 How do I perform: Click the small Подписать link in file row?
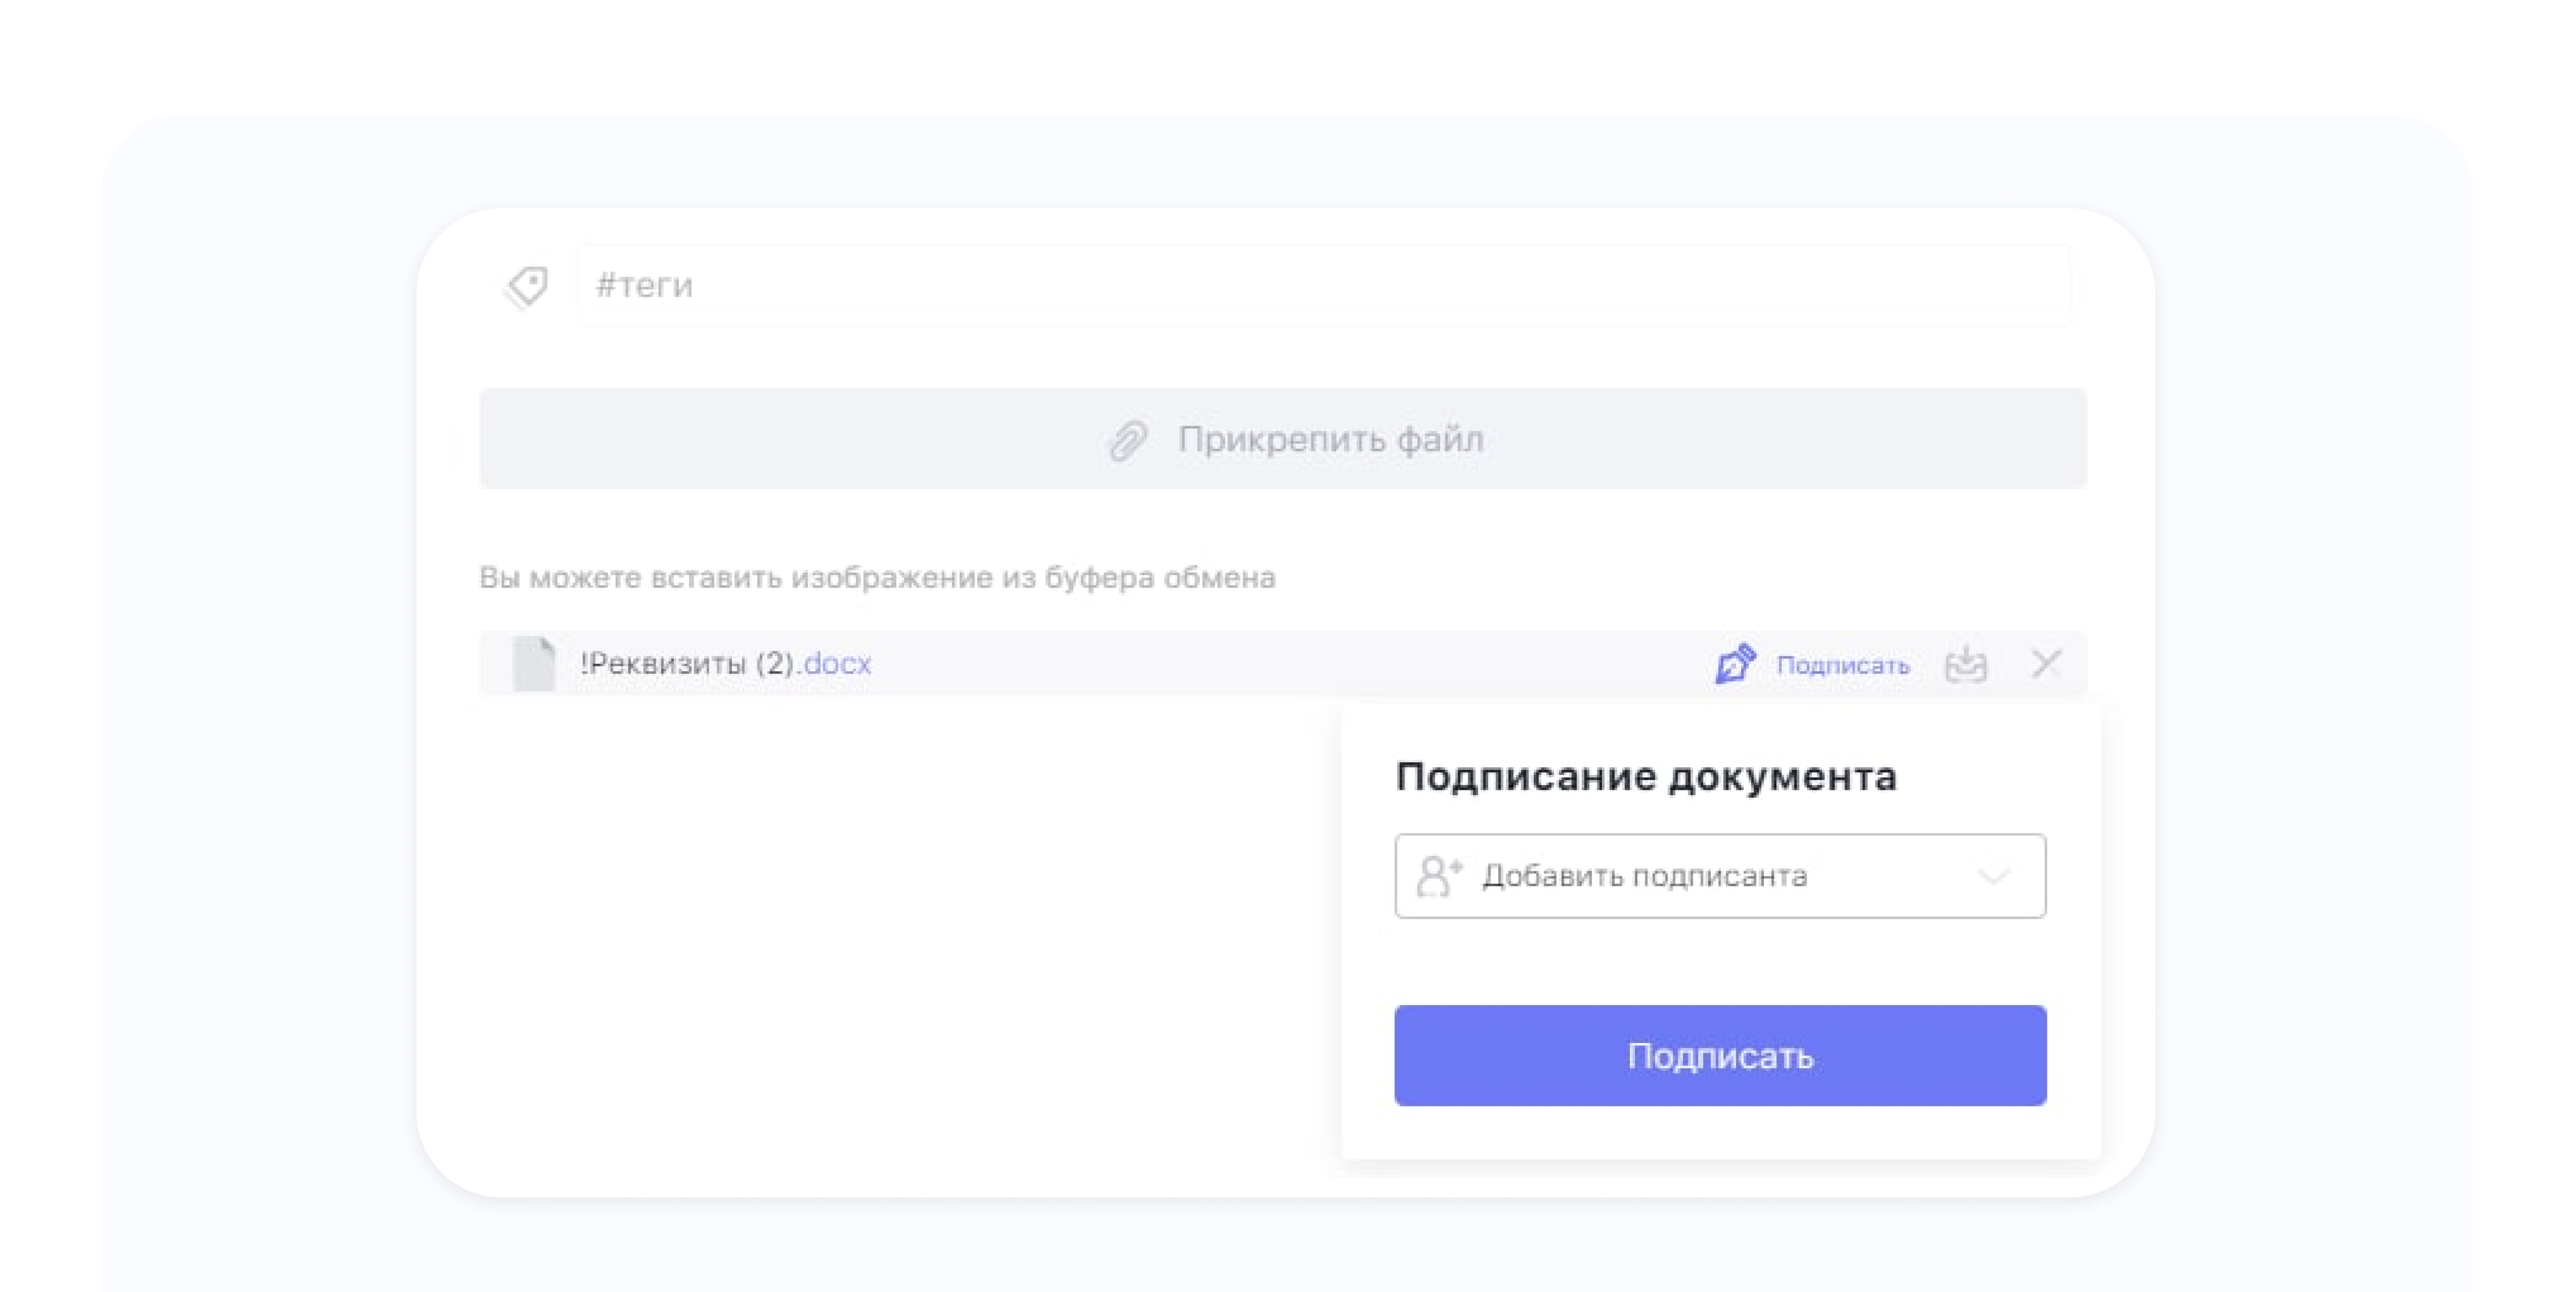pos(1842,666)
